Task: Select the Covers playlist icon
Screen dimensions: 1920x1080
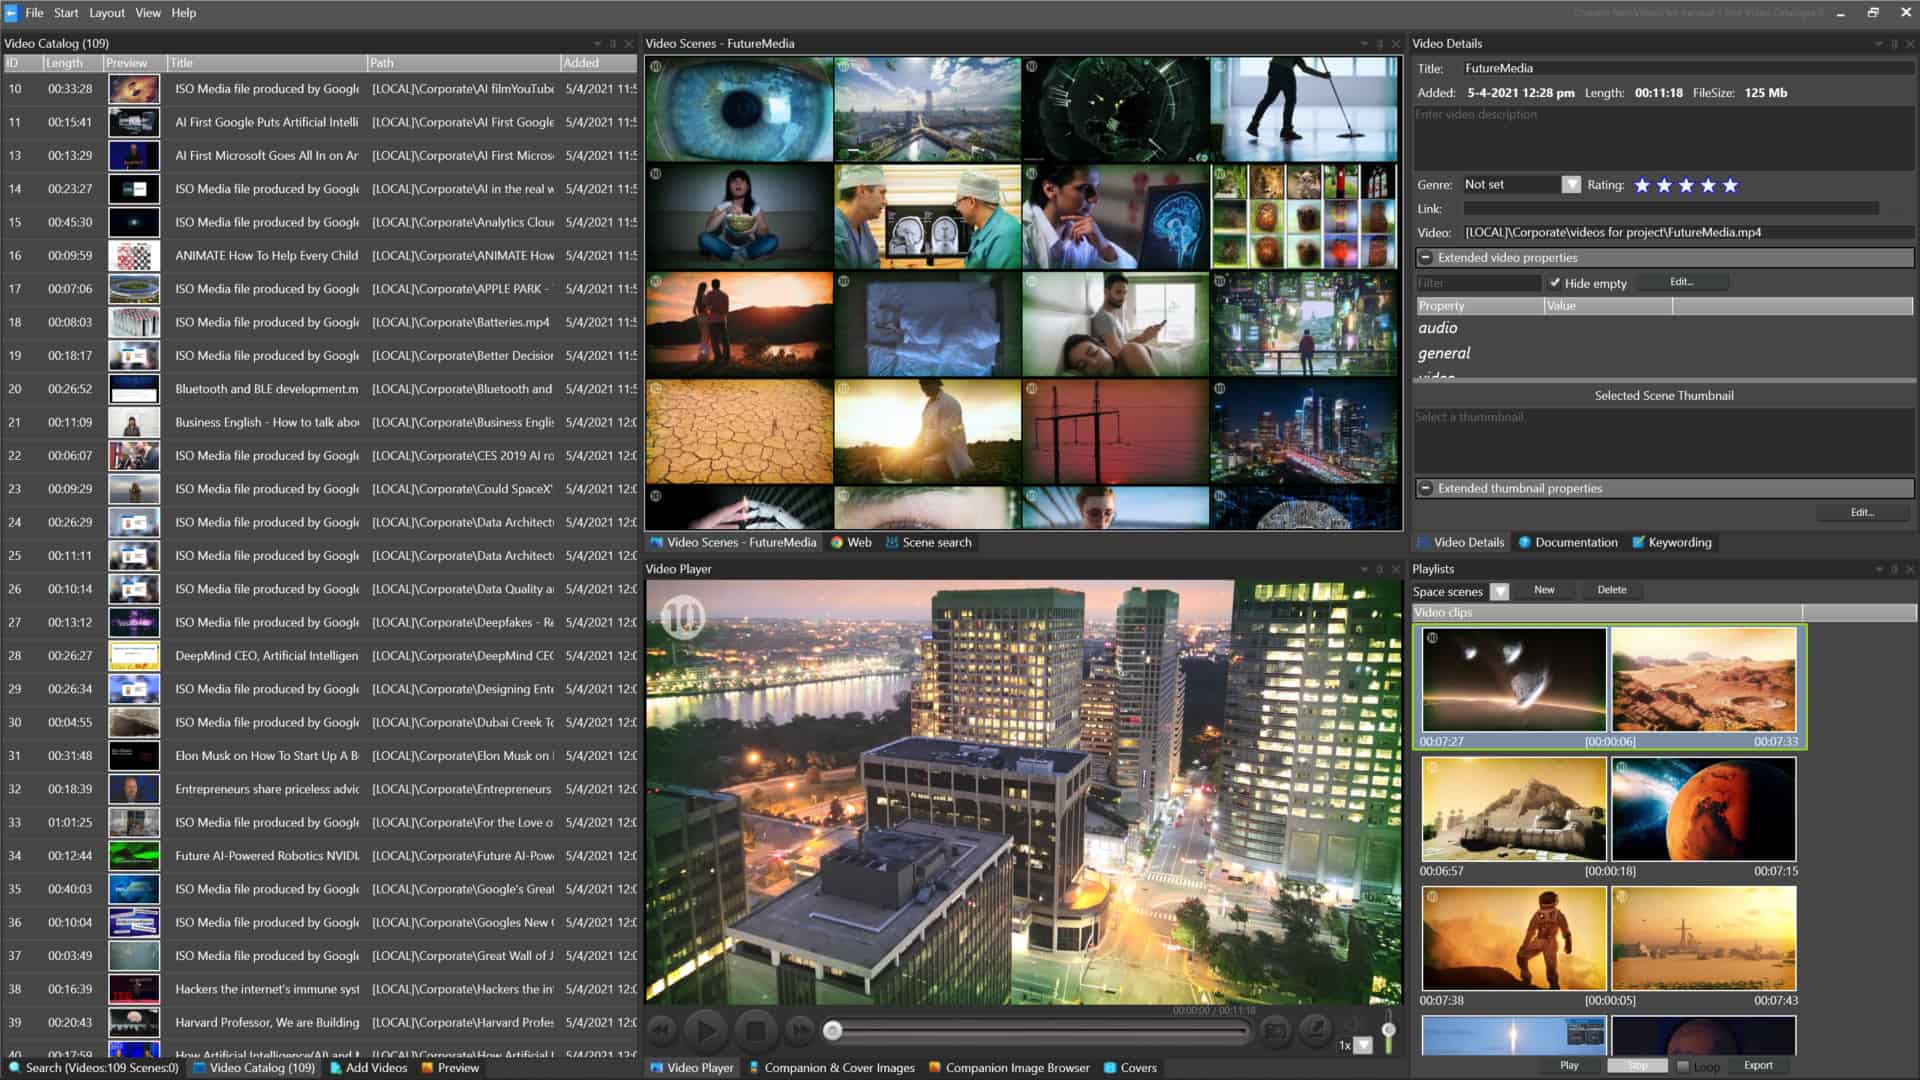Action: pos(1108,1068)
